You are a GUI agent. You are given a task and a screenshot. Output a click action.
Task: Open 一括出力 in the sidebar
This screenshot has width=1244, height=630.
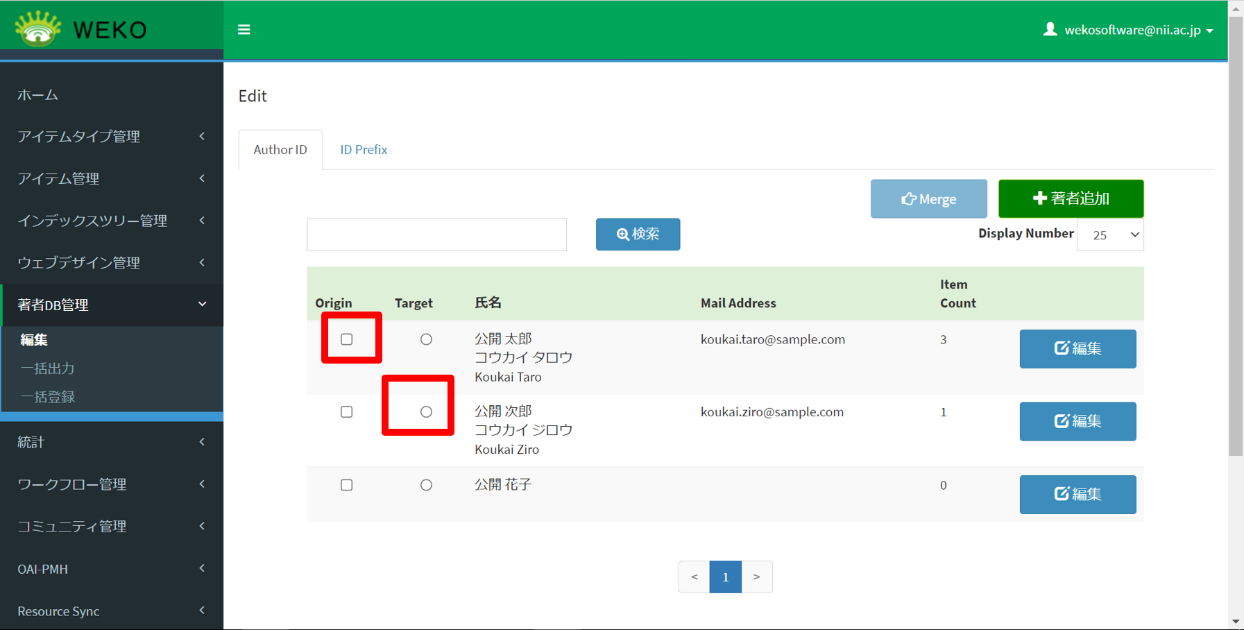pos(48,369)
